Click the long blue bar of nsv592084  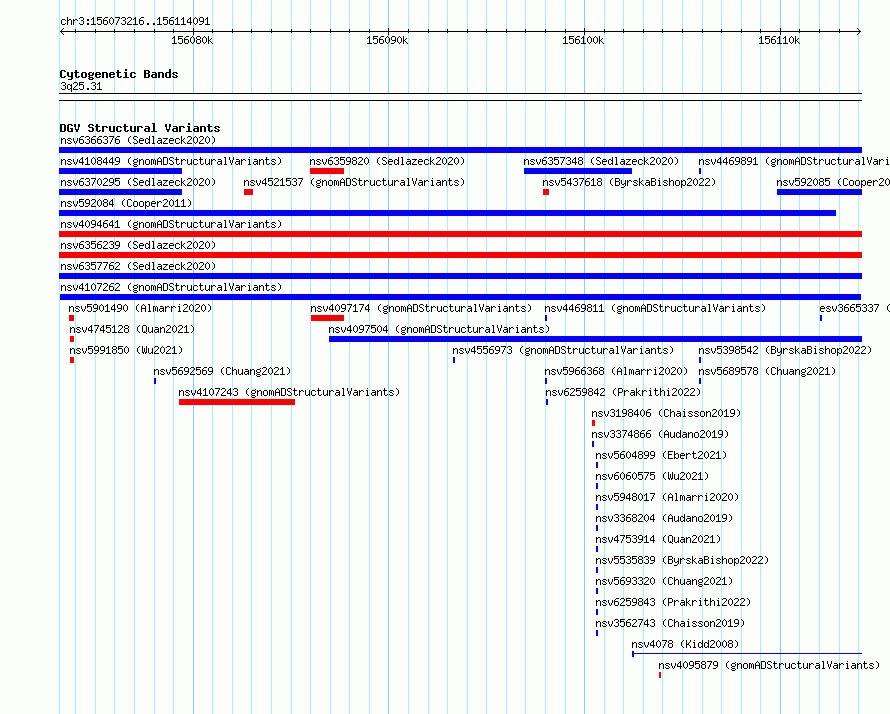[x=447, y=213]
